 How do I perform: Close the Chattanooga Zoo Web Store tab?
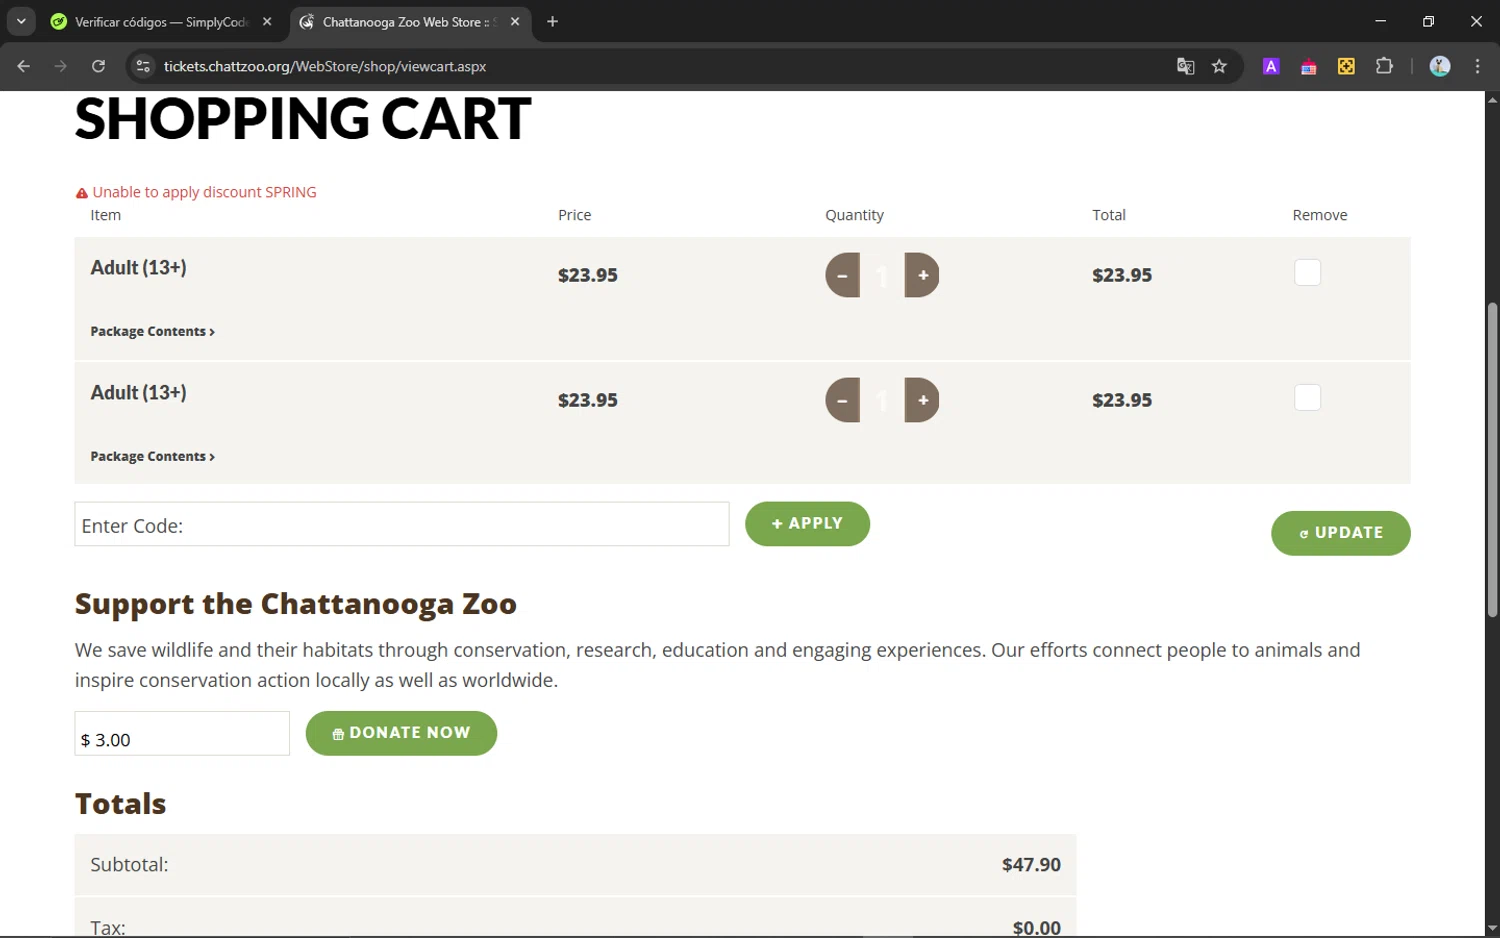click(515, 21)
